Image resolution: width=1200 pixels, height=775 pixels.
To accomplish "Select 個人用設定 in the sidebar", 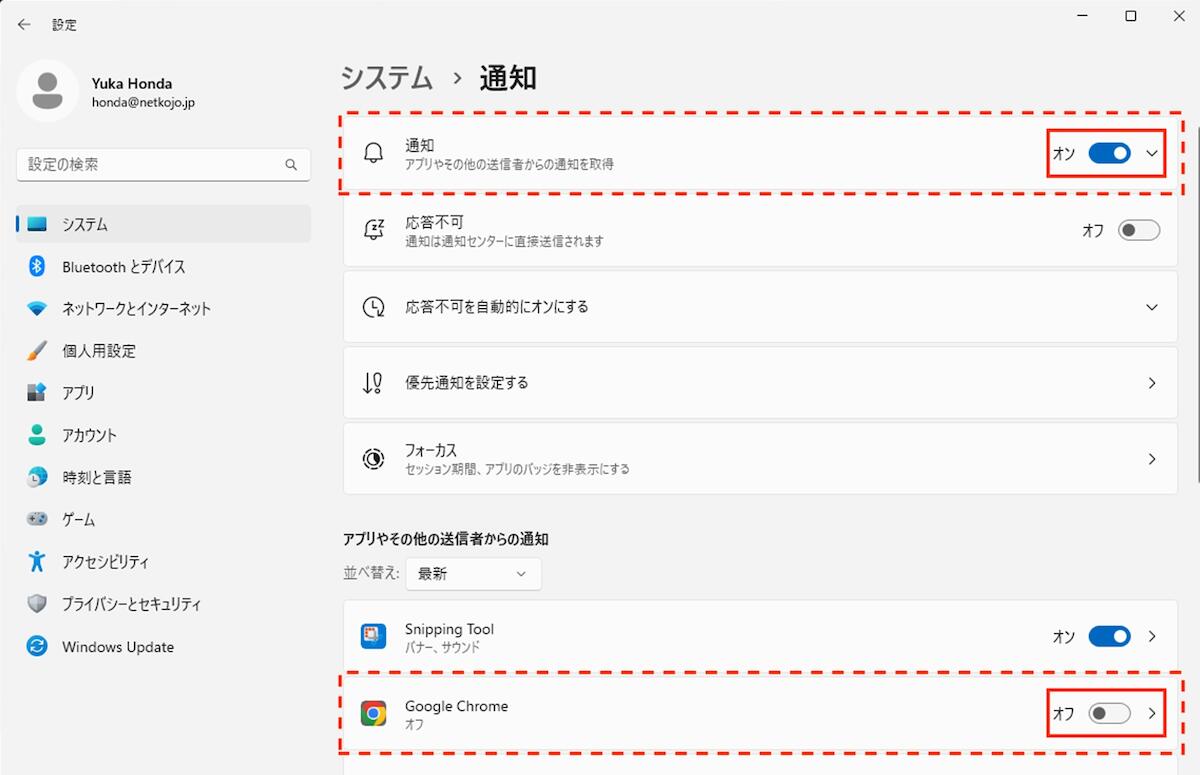I will pos(99,351).
